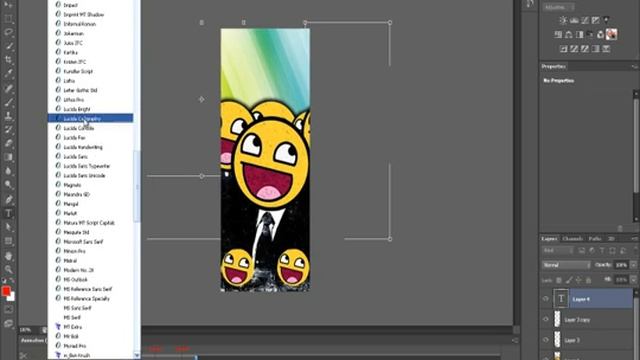
Task: Select the Zoom tool in toolbar
Action: click(x=8, y=269)
